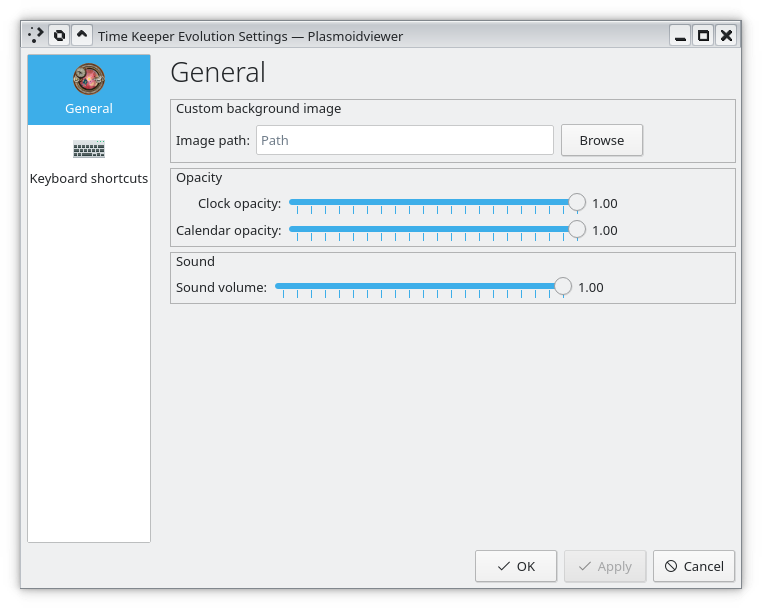Close the window with the X button
The width and height of the screenshot is (762, 609).
pos(726,35)
